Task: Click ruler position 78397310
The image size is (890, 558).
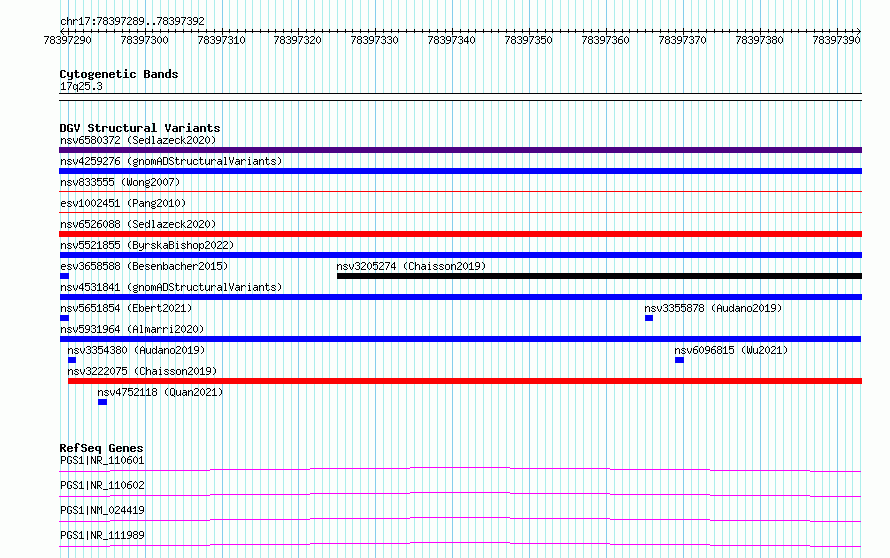Action: tap(221, 40)
